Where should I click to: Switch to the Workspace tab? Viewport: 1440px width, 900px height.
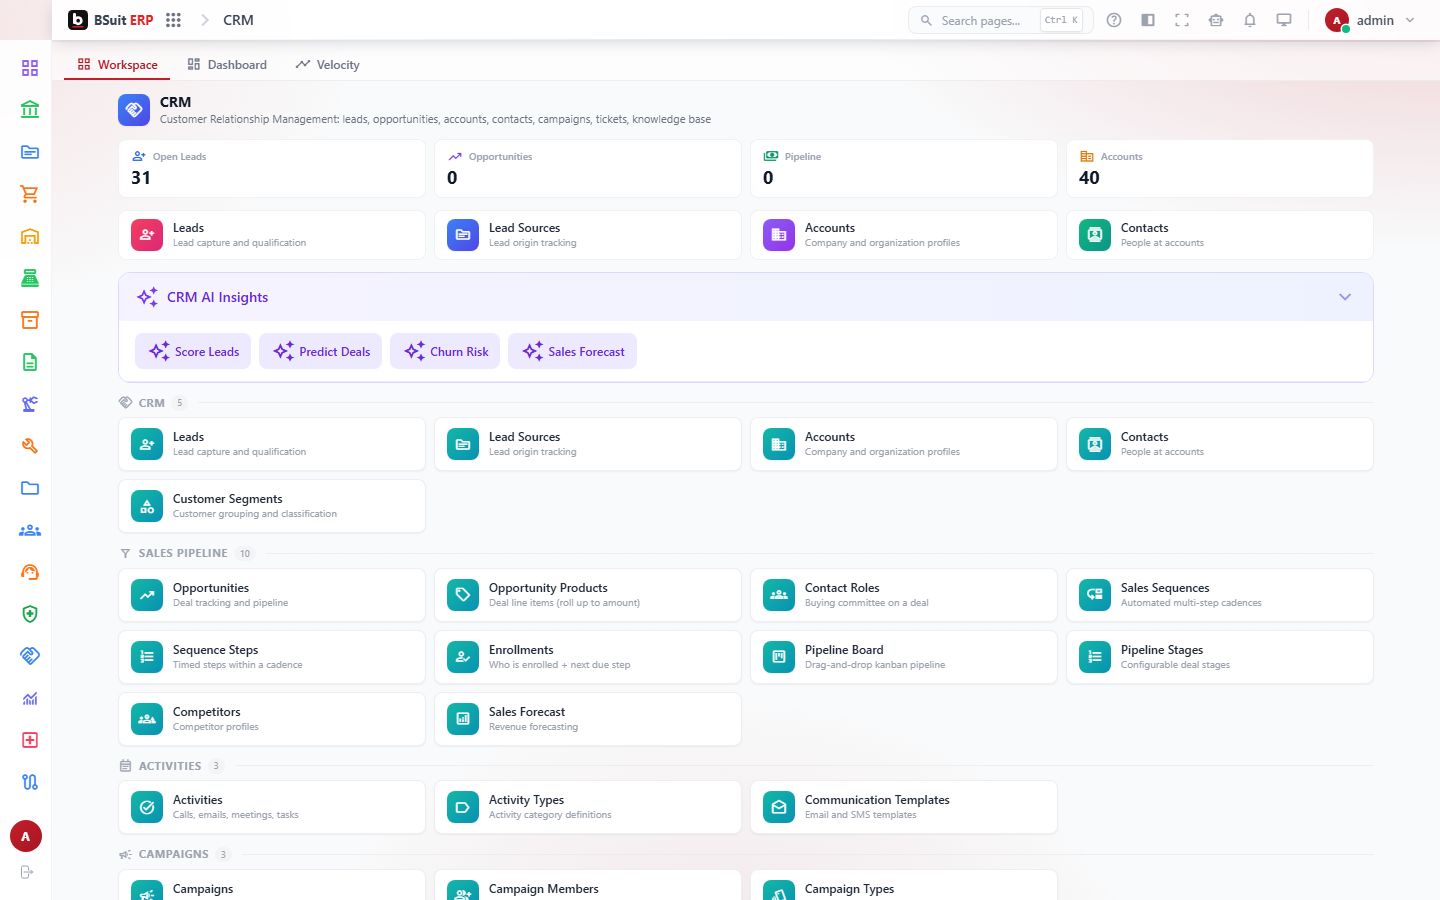(118, 65)
